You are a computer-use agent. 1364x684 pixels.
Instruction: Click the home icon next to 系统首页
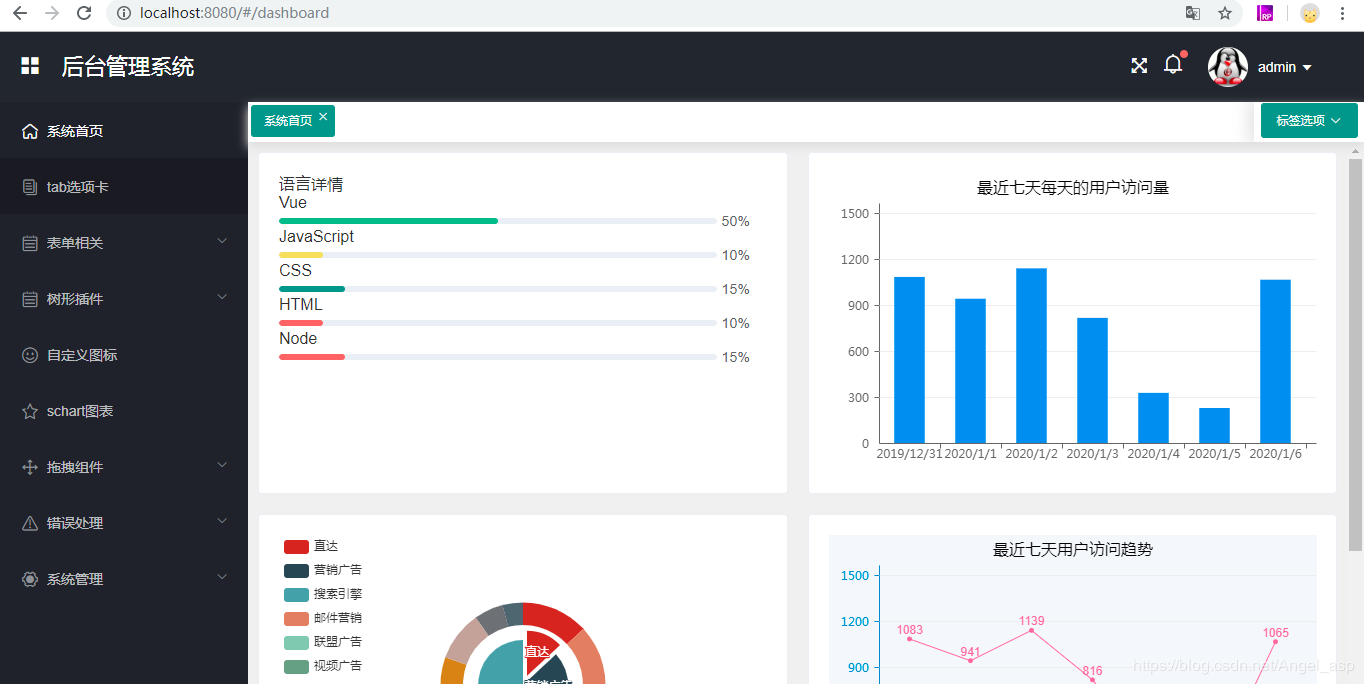[30, 131]
